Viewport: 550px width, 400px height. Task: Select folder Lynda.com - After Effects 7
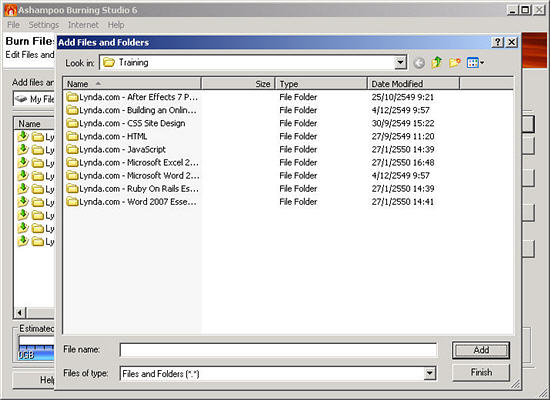tap(132, 97)
